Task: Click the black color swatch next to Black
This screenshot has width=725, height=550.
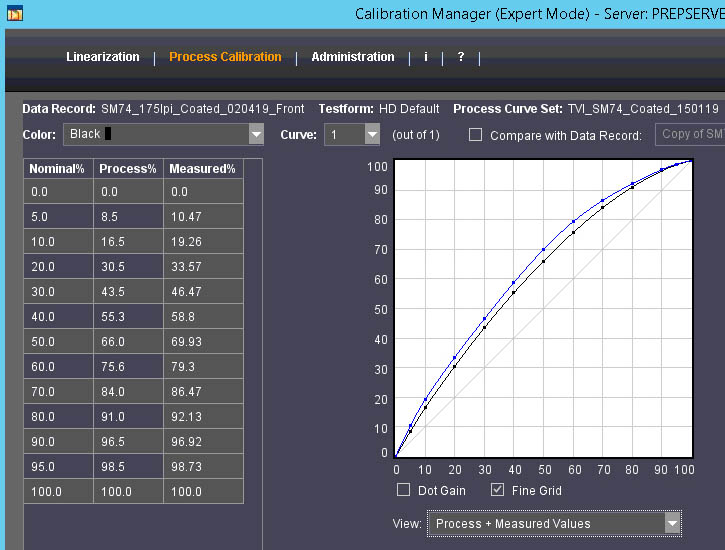Action: click(x=108, y=134)
